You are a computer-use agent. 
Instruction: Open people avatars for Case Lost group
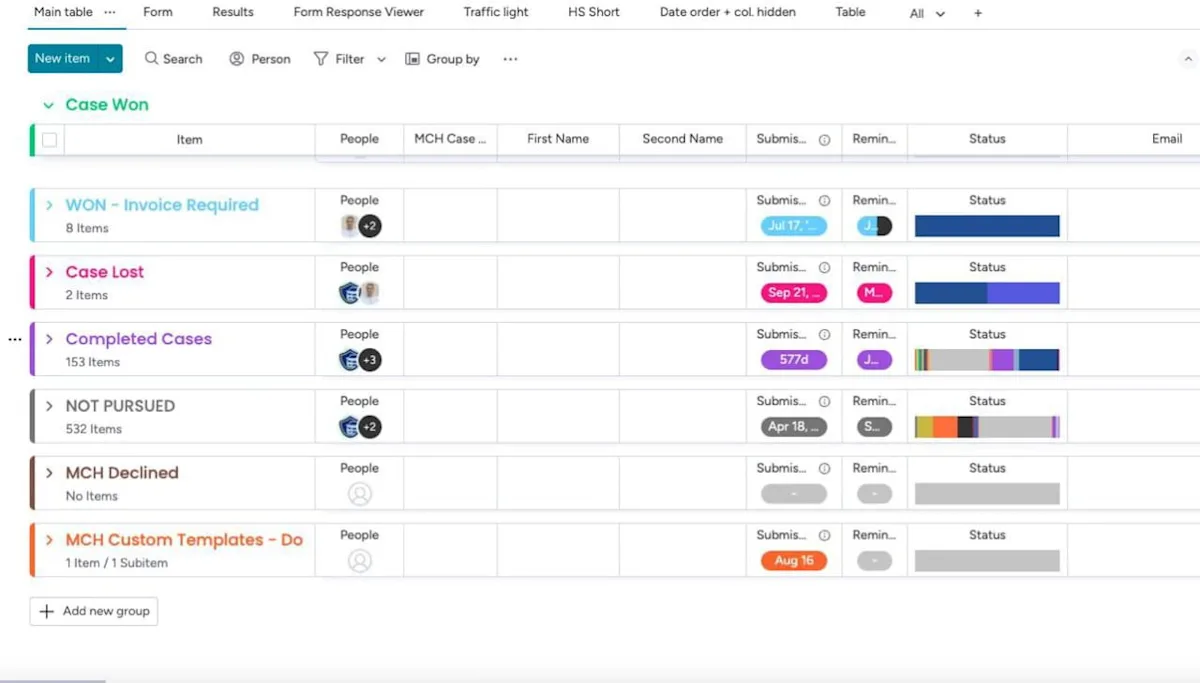tap(359, 293)
